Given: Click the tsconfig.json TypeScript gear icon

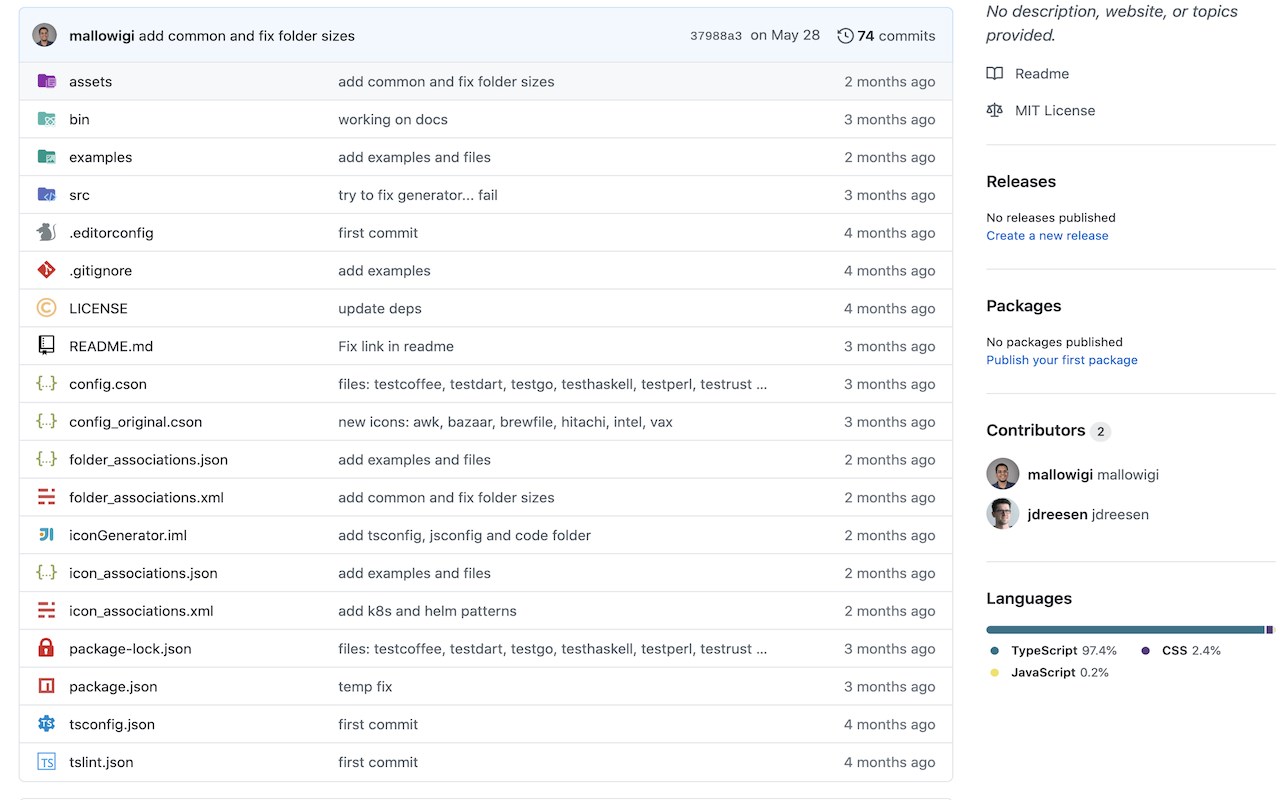Looking at the screenshot, I should pos(46,724).
